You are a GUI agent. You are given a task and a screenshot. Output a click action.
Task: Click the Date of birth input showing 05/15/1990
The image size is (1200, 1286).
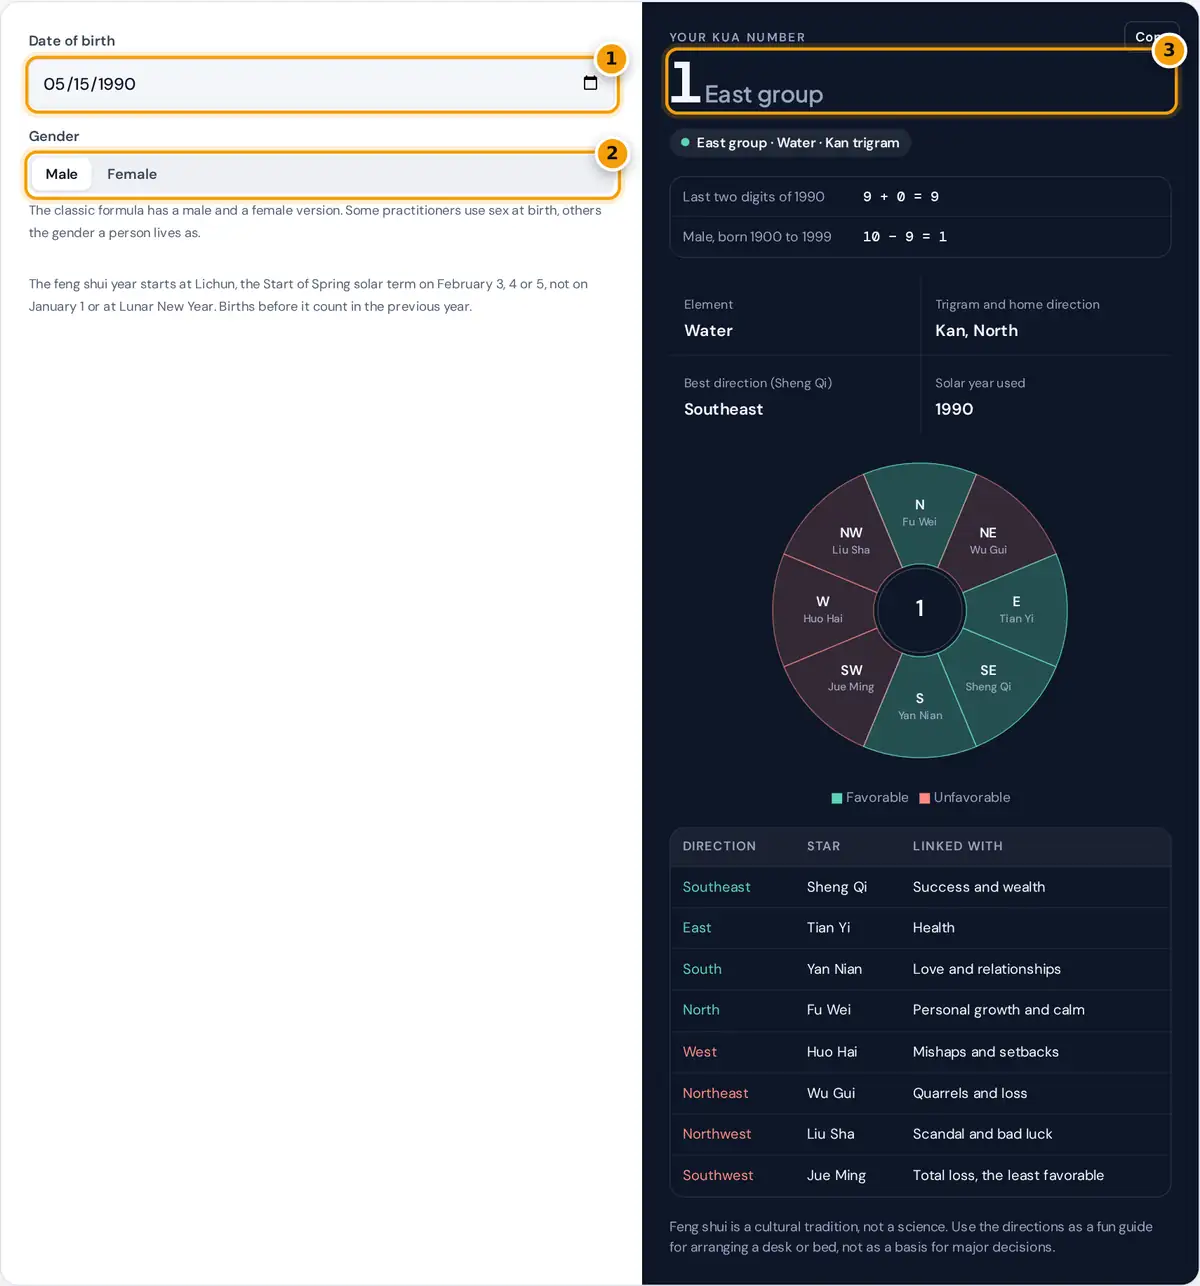tap(322, 84)
